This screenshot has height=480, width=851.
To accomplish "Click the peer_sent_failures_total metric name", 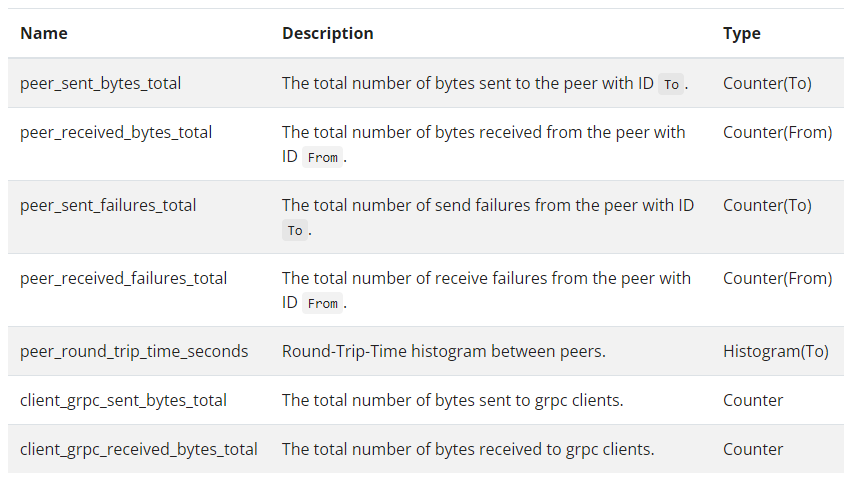I will coord(108,205).
